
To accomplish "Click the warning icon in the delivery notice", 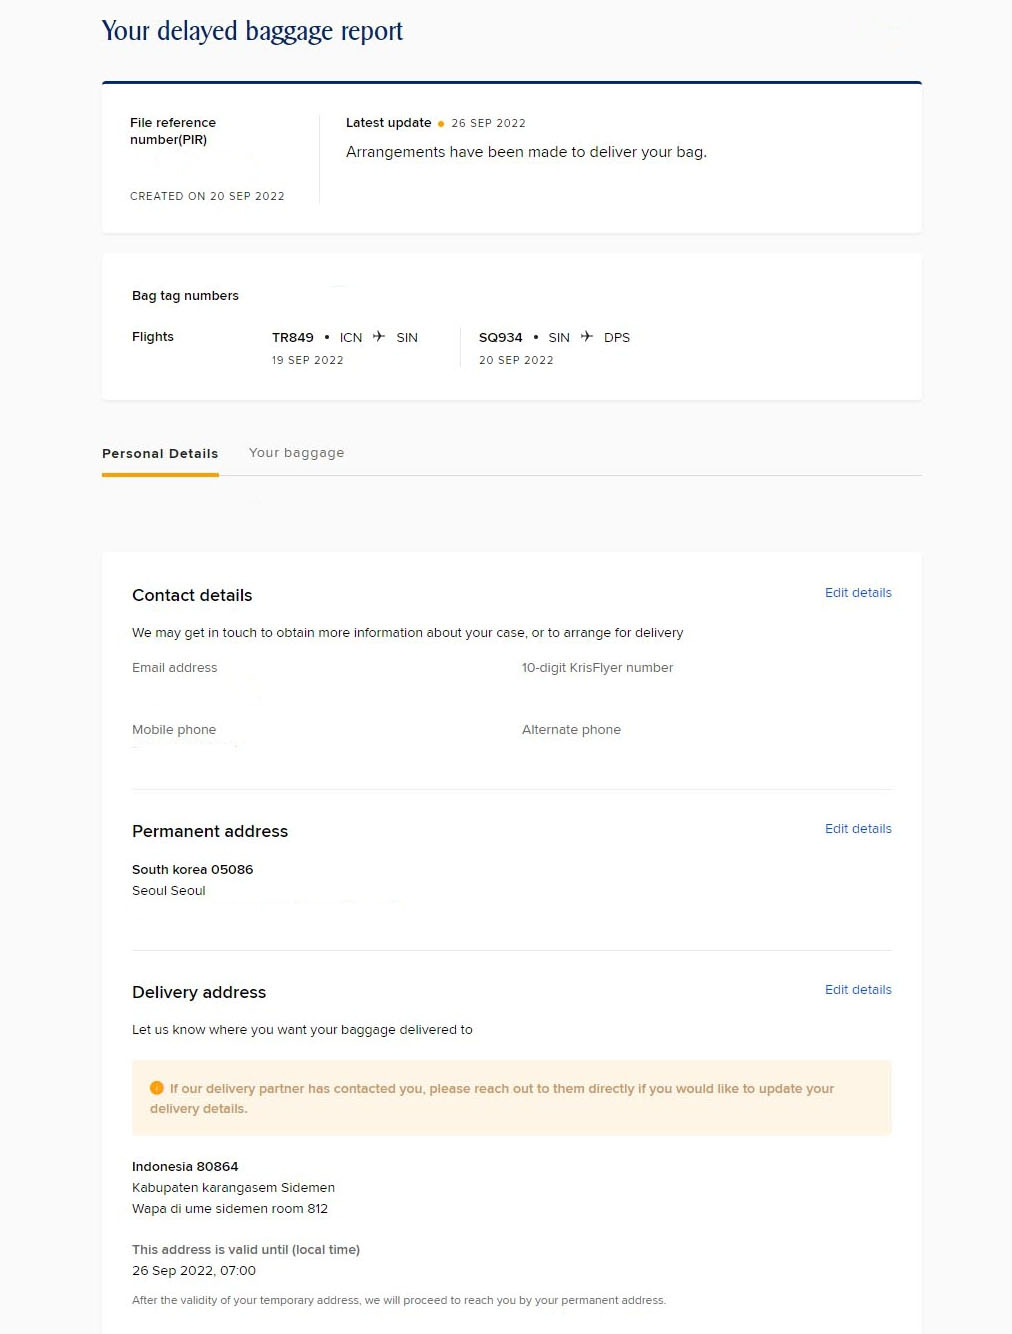I will (x=156, y=1088).
